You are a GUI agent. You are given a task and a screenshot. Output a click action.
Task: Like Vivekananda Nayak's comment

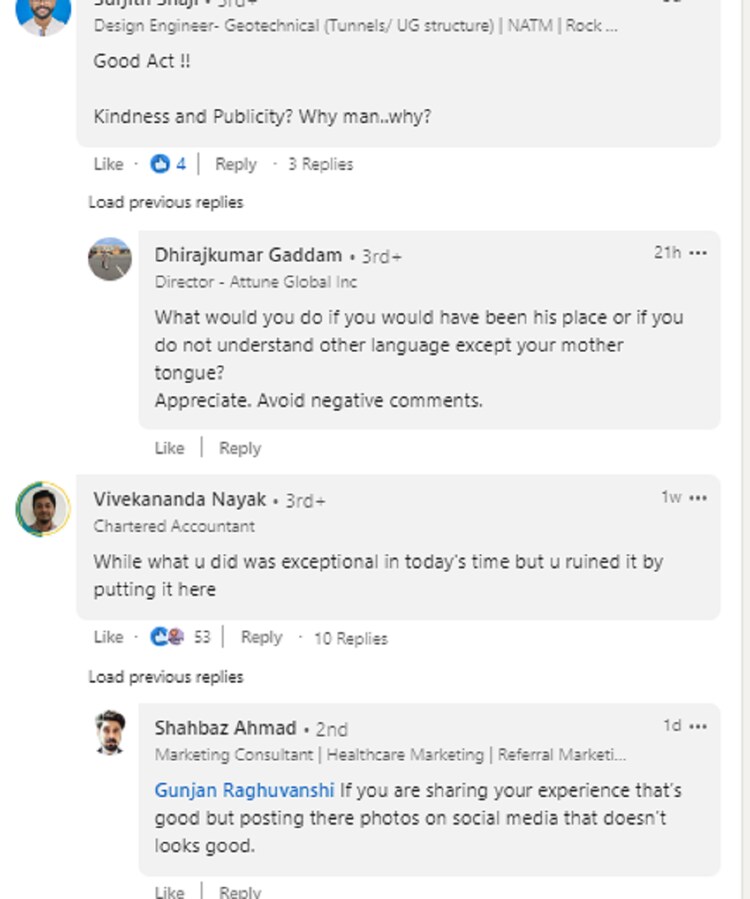click(108, 637)
